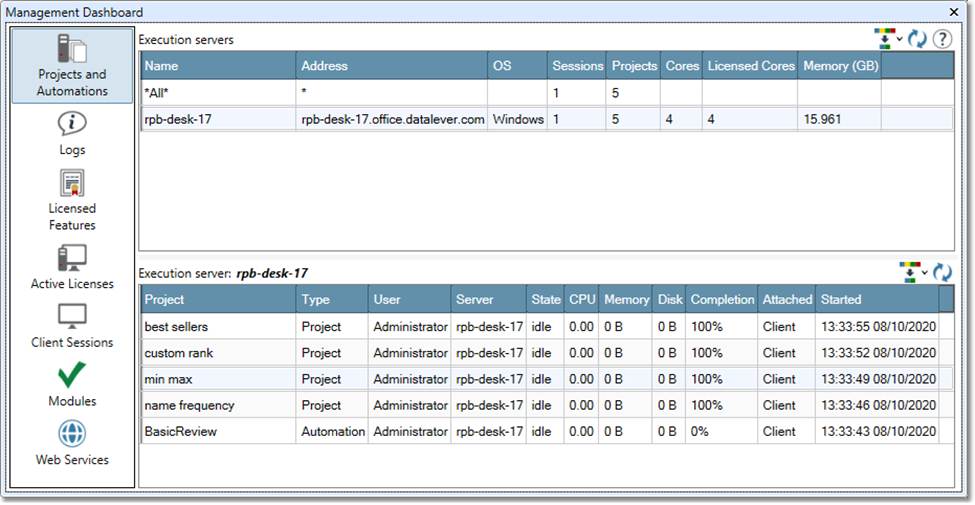Open help for Execution servers

[942, 39]
